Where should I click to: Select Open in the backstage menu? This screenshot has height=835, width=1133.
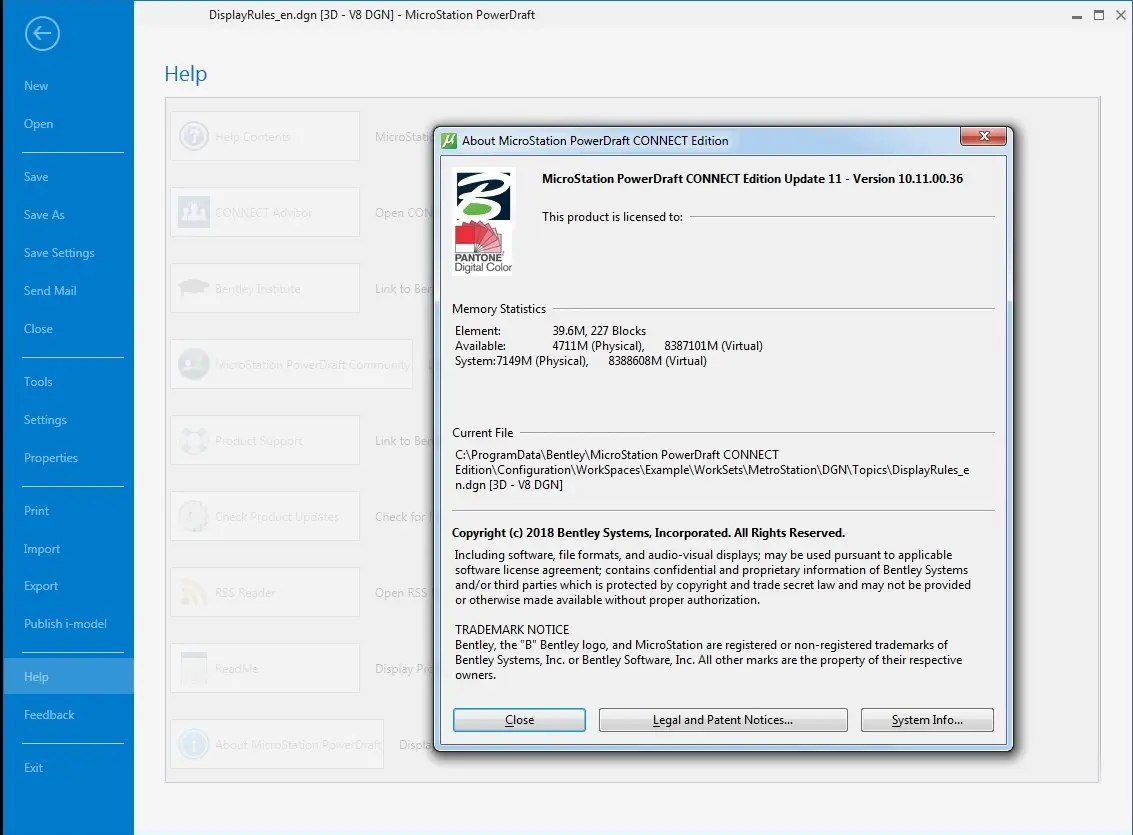[x=38, y=124]
